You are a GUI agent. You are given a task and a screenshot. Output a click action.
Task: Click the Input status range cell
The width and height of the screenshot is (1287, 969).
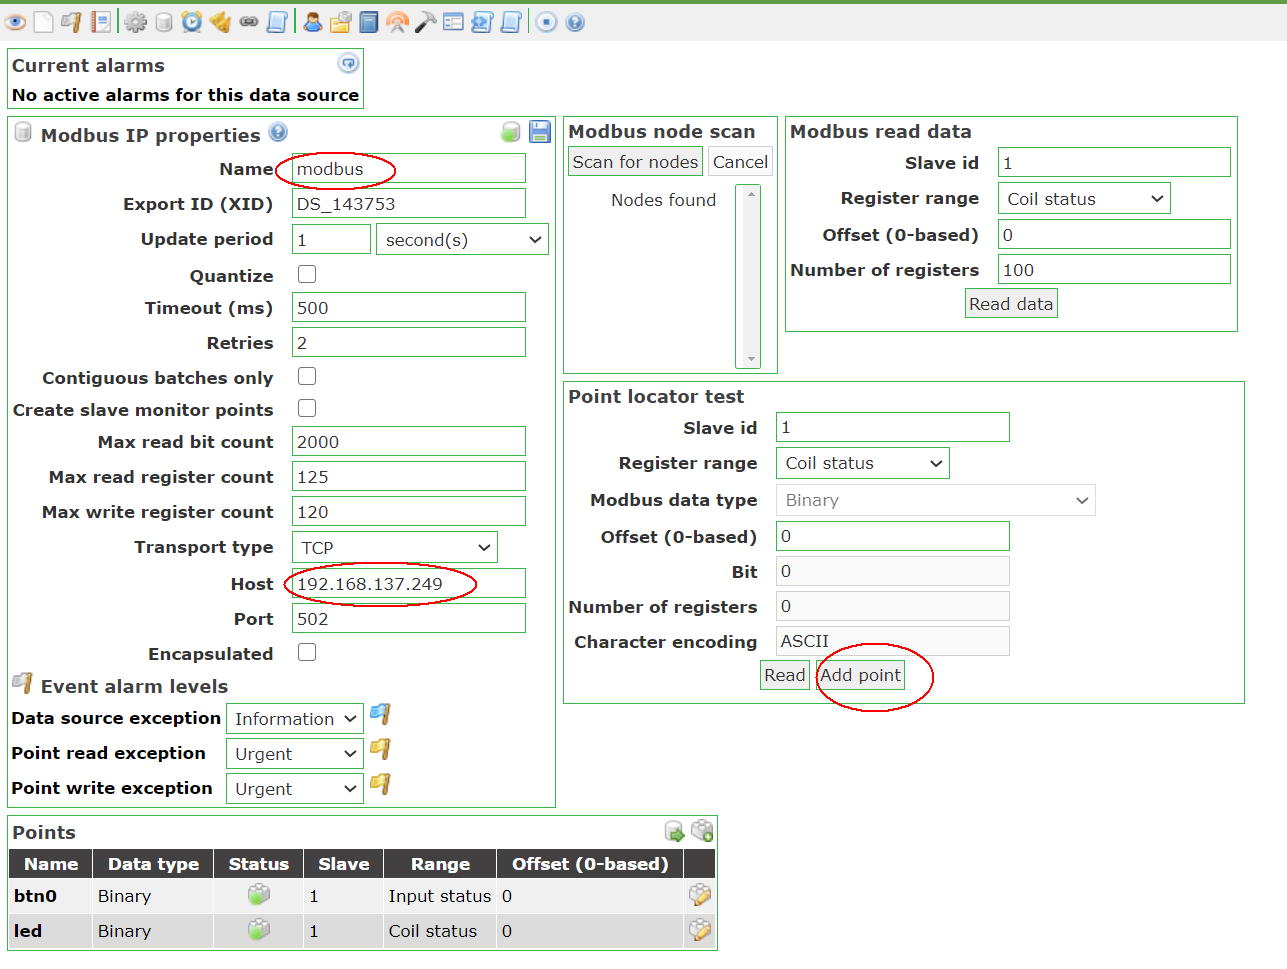coord(440,896)
